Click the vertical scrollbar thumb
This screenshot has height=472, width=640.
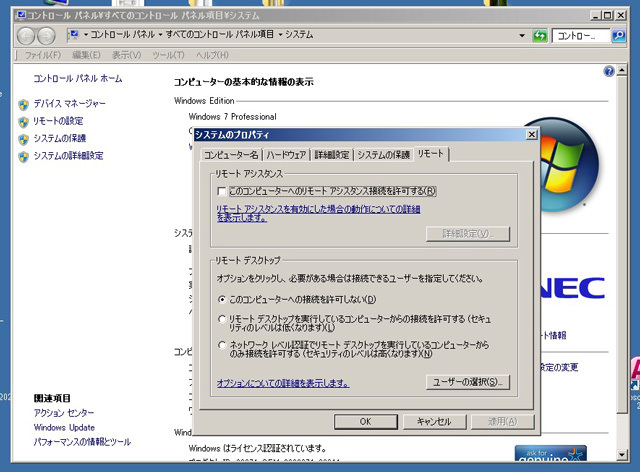tap(622, 245)
